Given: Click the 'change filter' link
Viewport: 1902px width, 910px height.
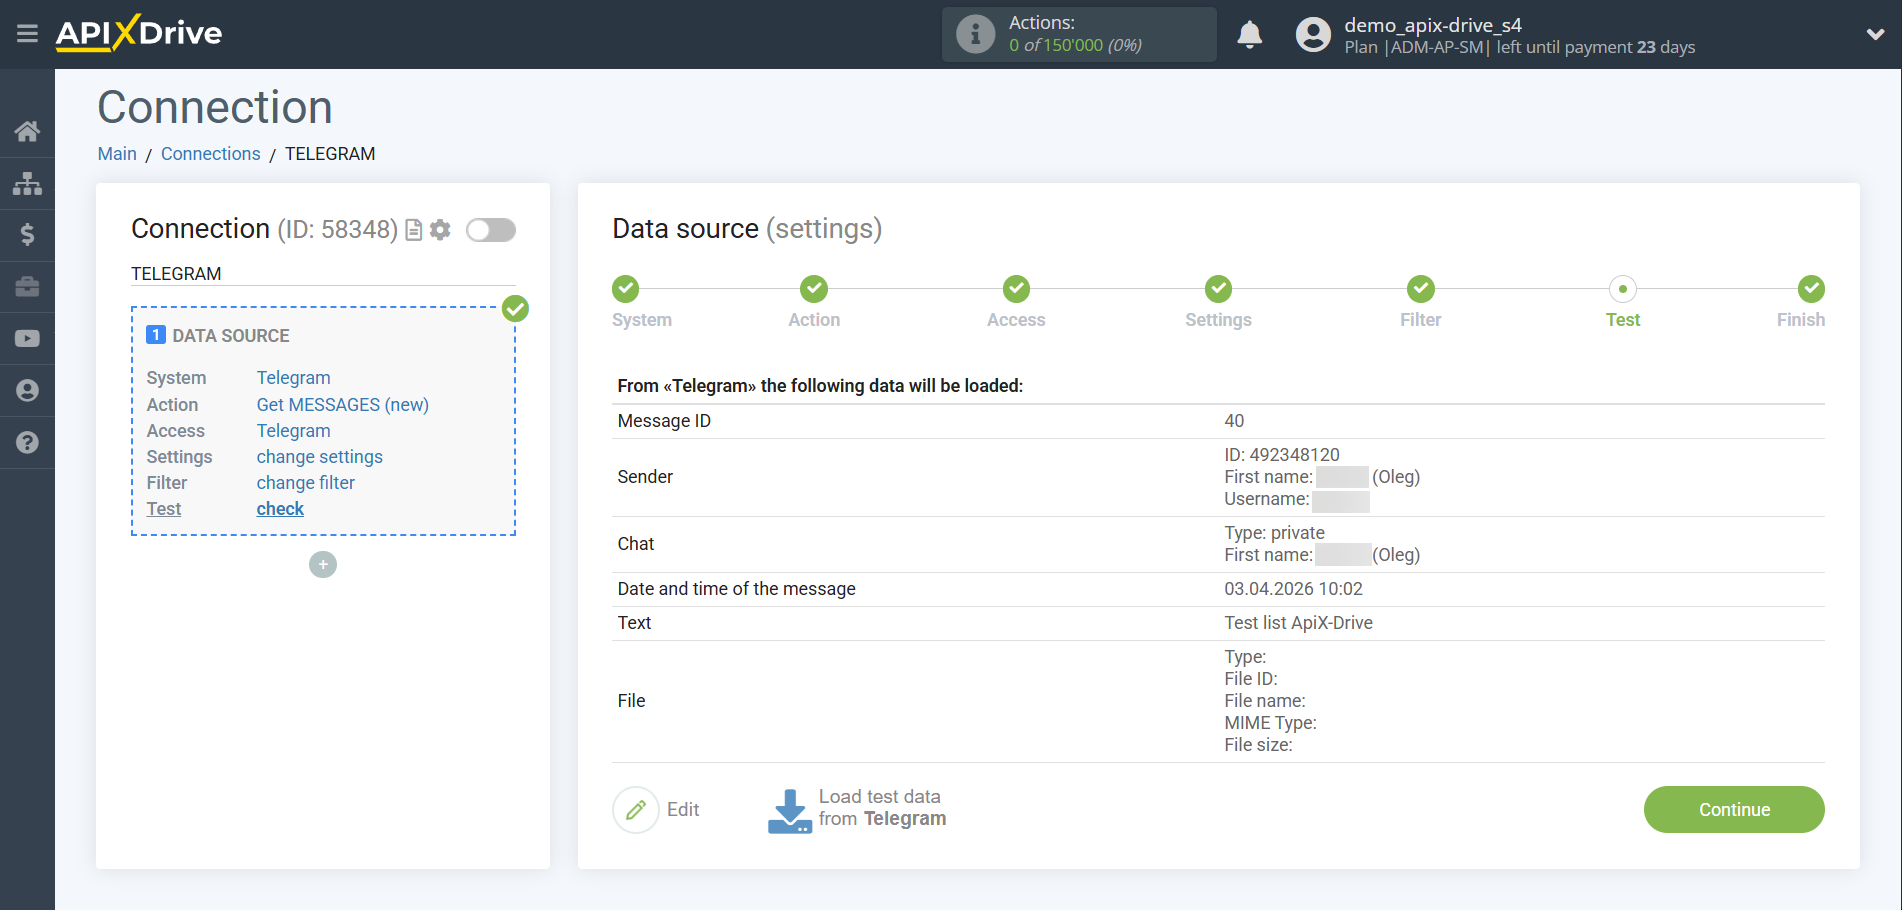Looking at the screenshot, I should point(305,483).
